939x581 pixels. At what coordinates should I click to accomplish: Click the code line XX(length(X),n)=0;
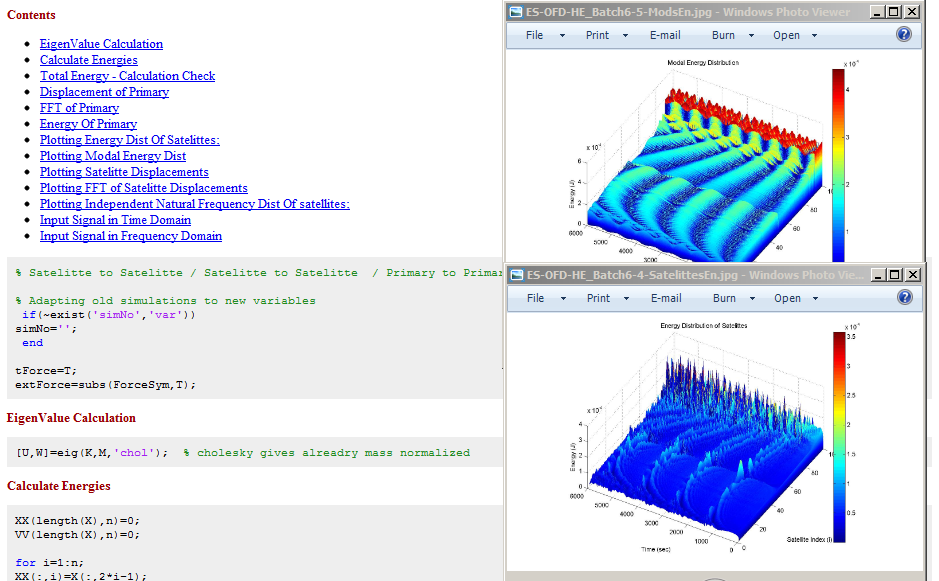(77, 521)
